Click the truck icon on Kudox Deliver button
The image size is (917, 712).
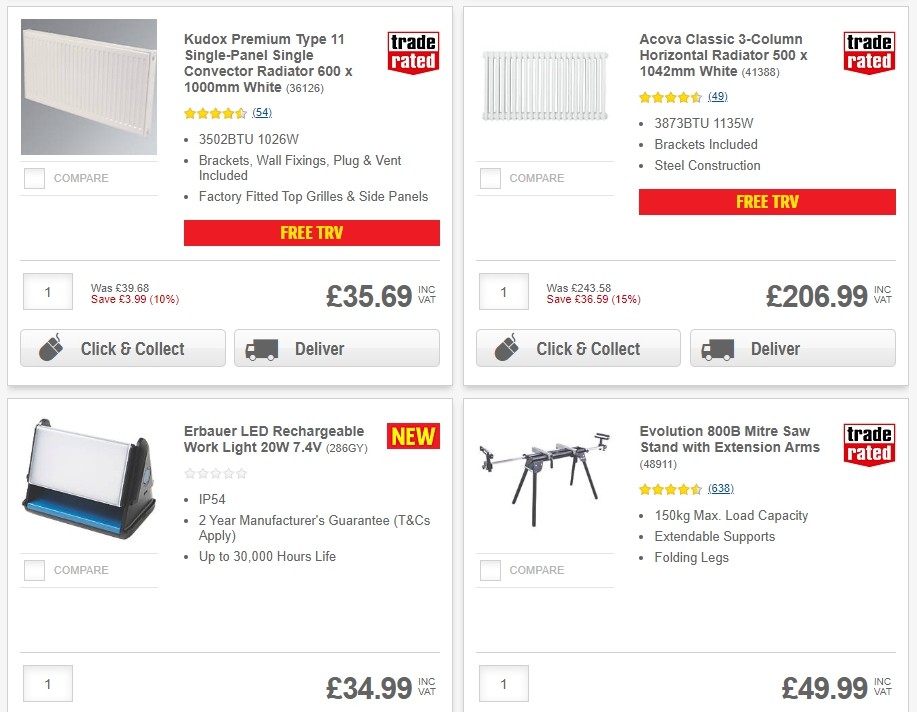pos(261,349)
